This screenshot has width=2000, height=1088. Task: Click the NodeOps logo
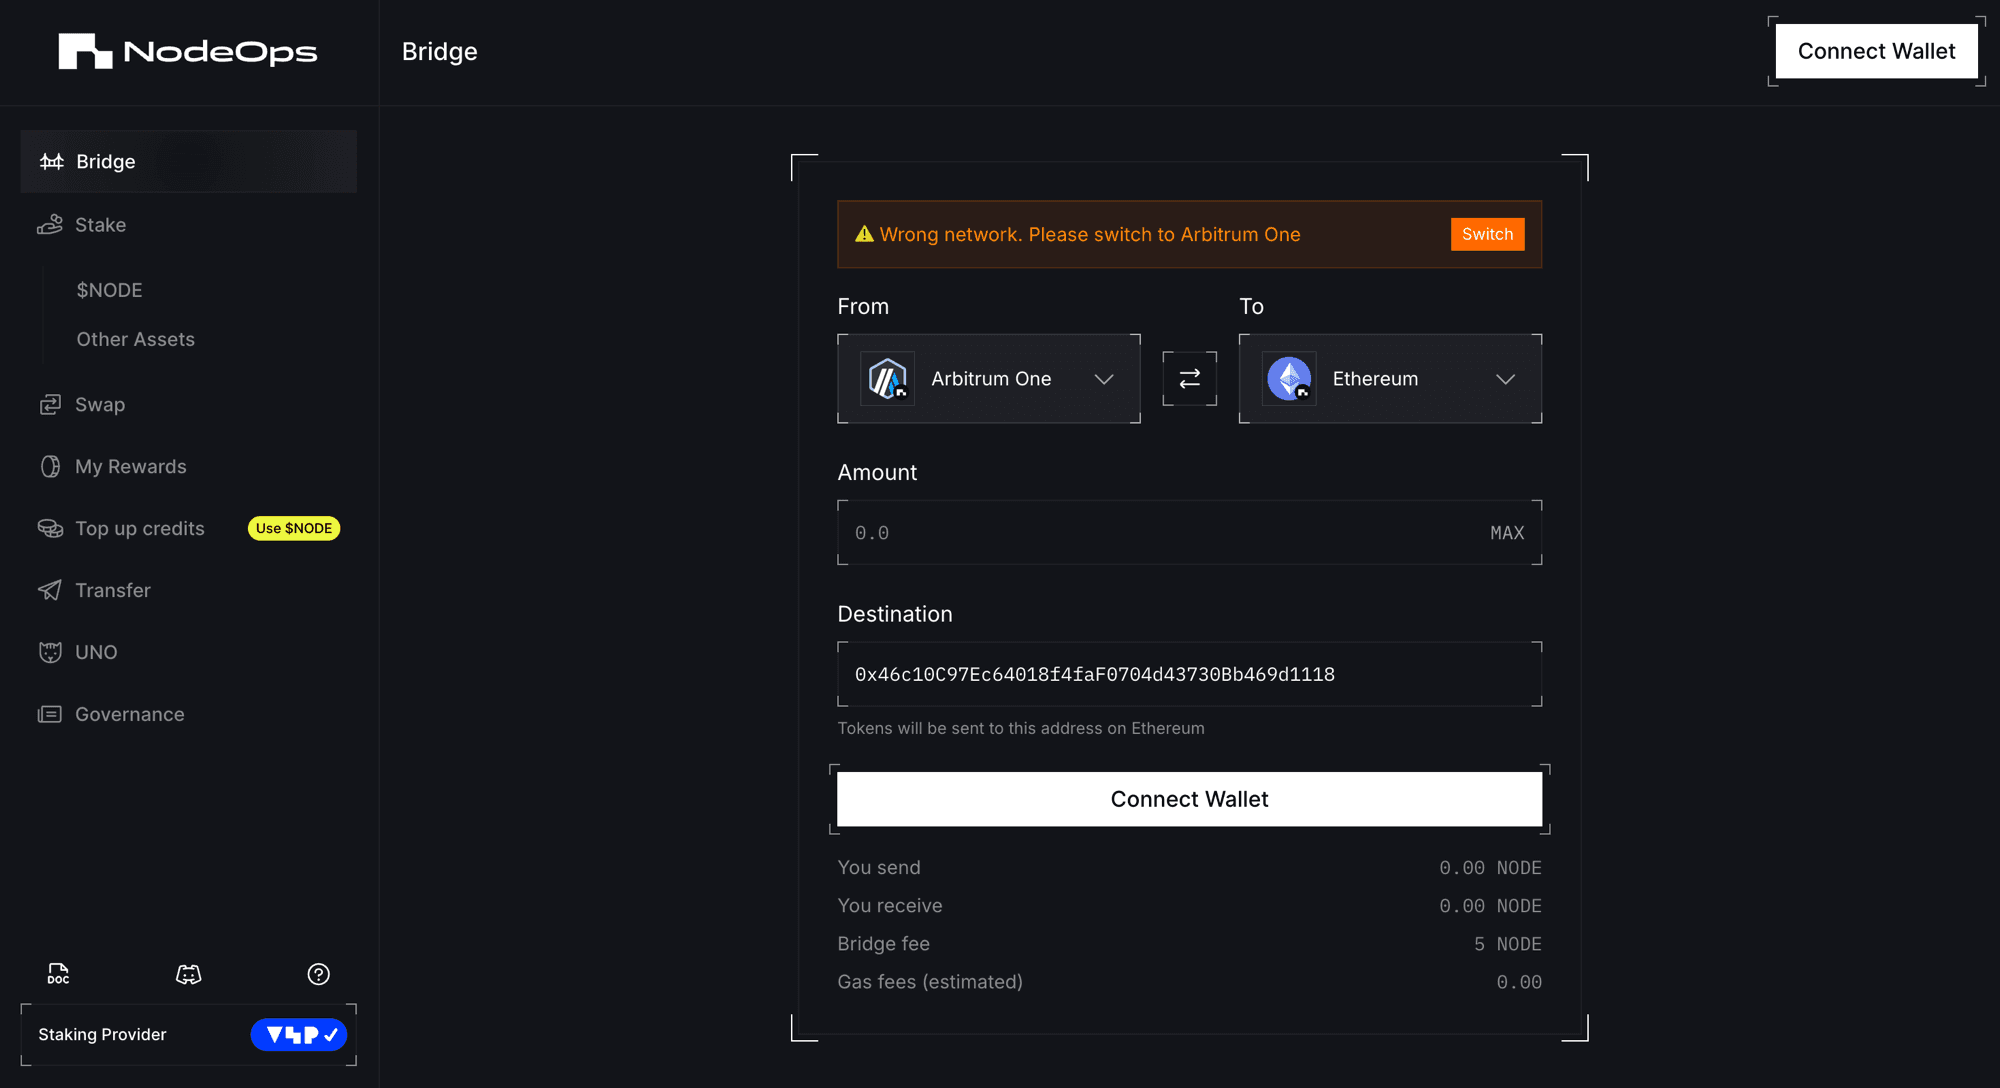(187, 51)
